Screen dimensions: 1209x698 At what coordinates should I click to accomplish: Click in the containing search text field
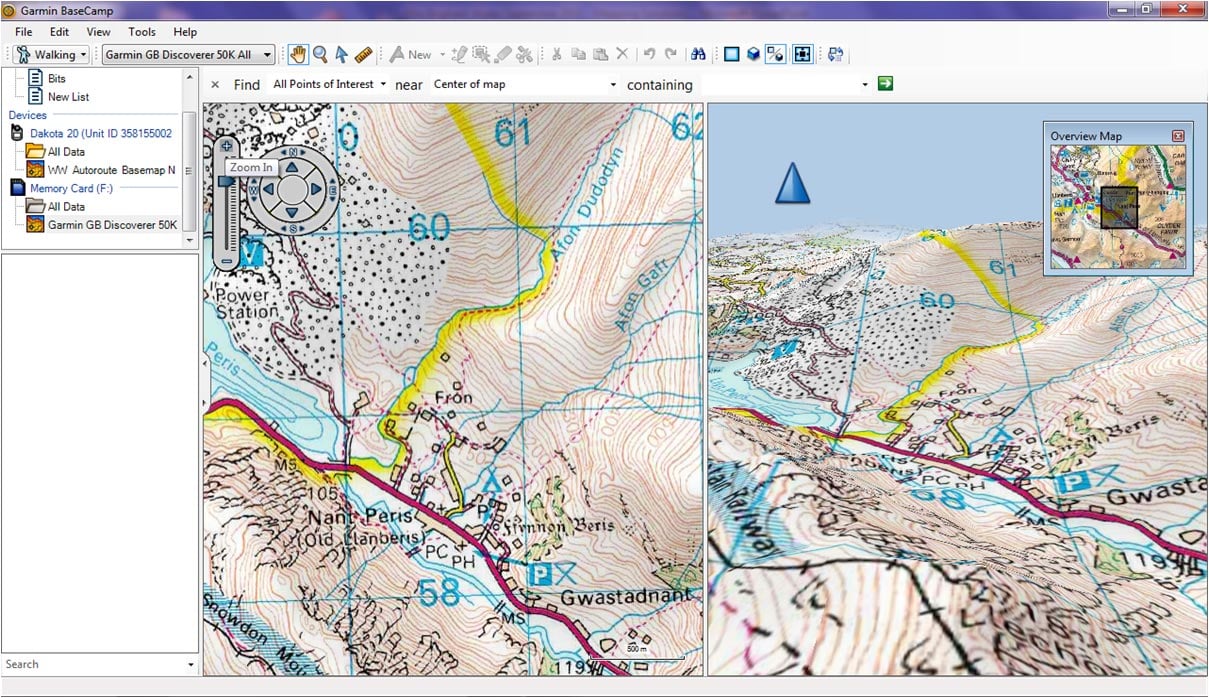pyautogui.click(x=780, y=85)
